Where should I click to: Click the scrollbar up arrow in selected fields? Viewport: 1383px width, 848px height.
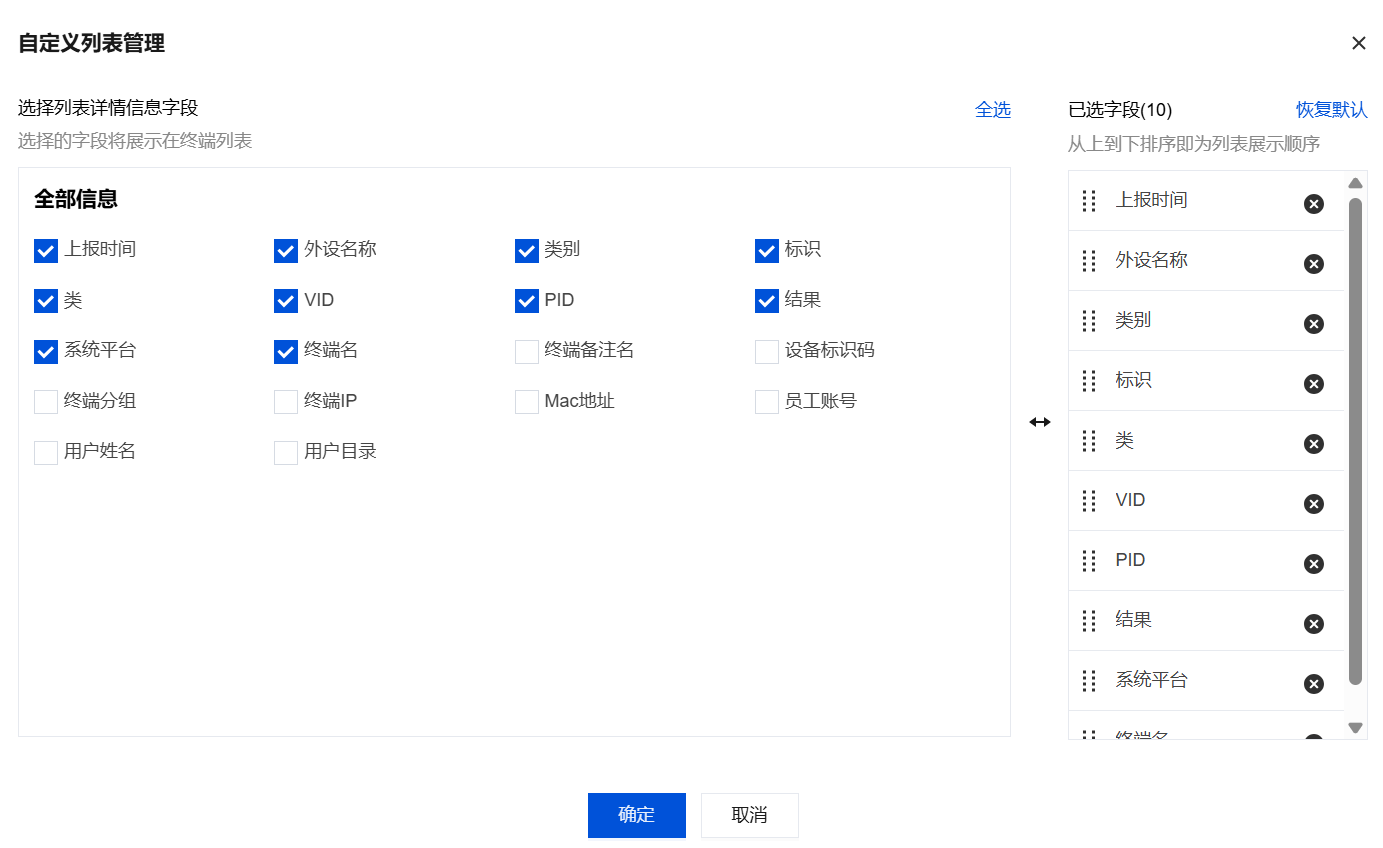[x=1355, y=183]
